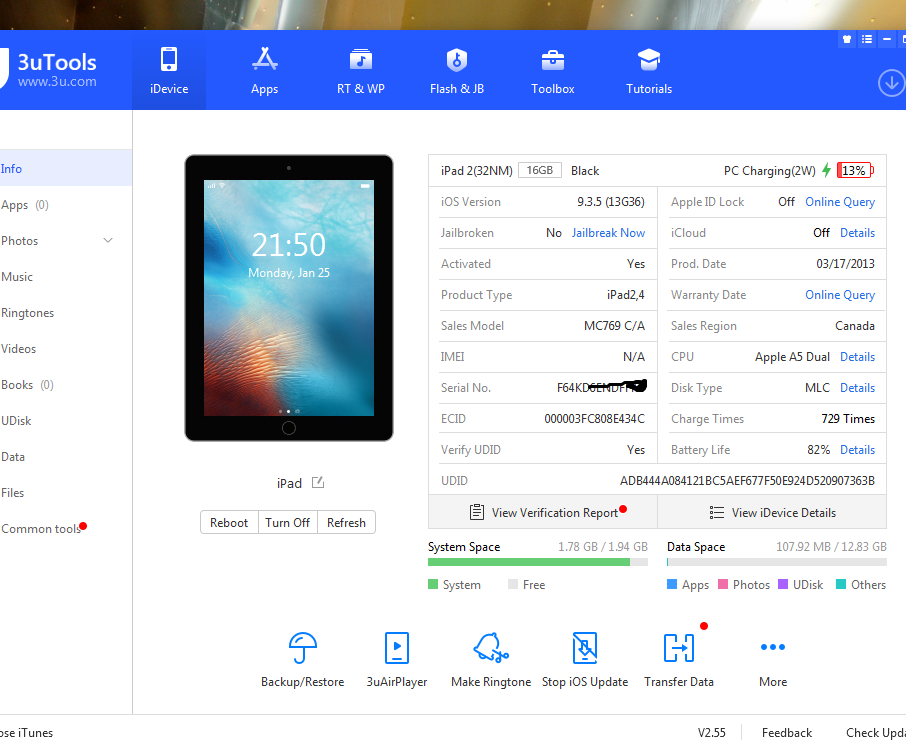Screen dimensions: 906x740
Task: Click the Jailbreak Now link
Action: click(608, 233)
